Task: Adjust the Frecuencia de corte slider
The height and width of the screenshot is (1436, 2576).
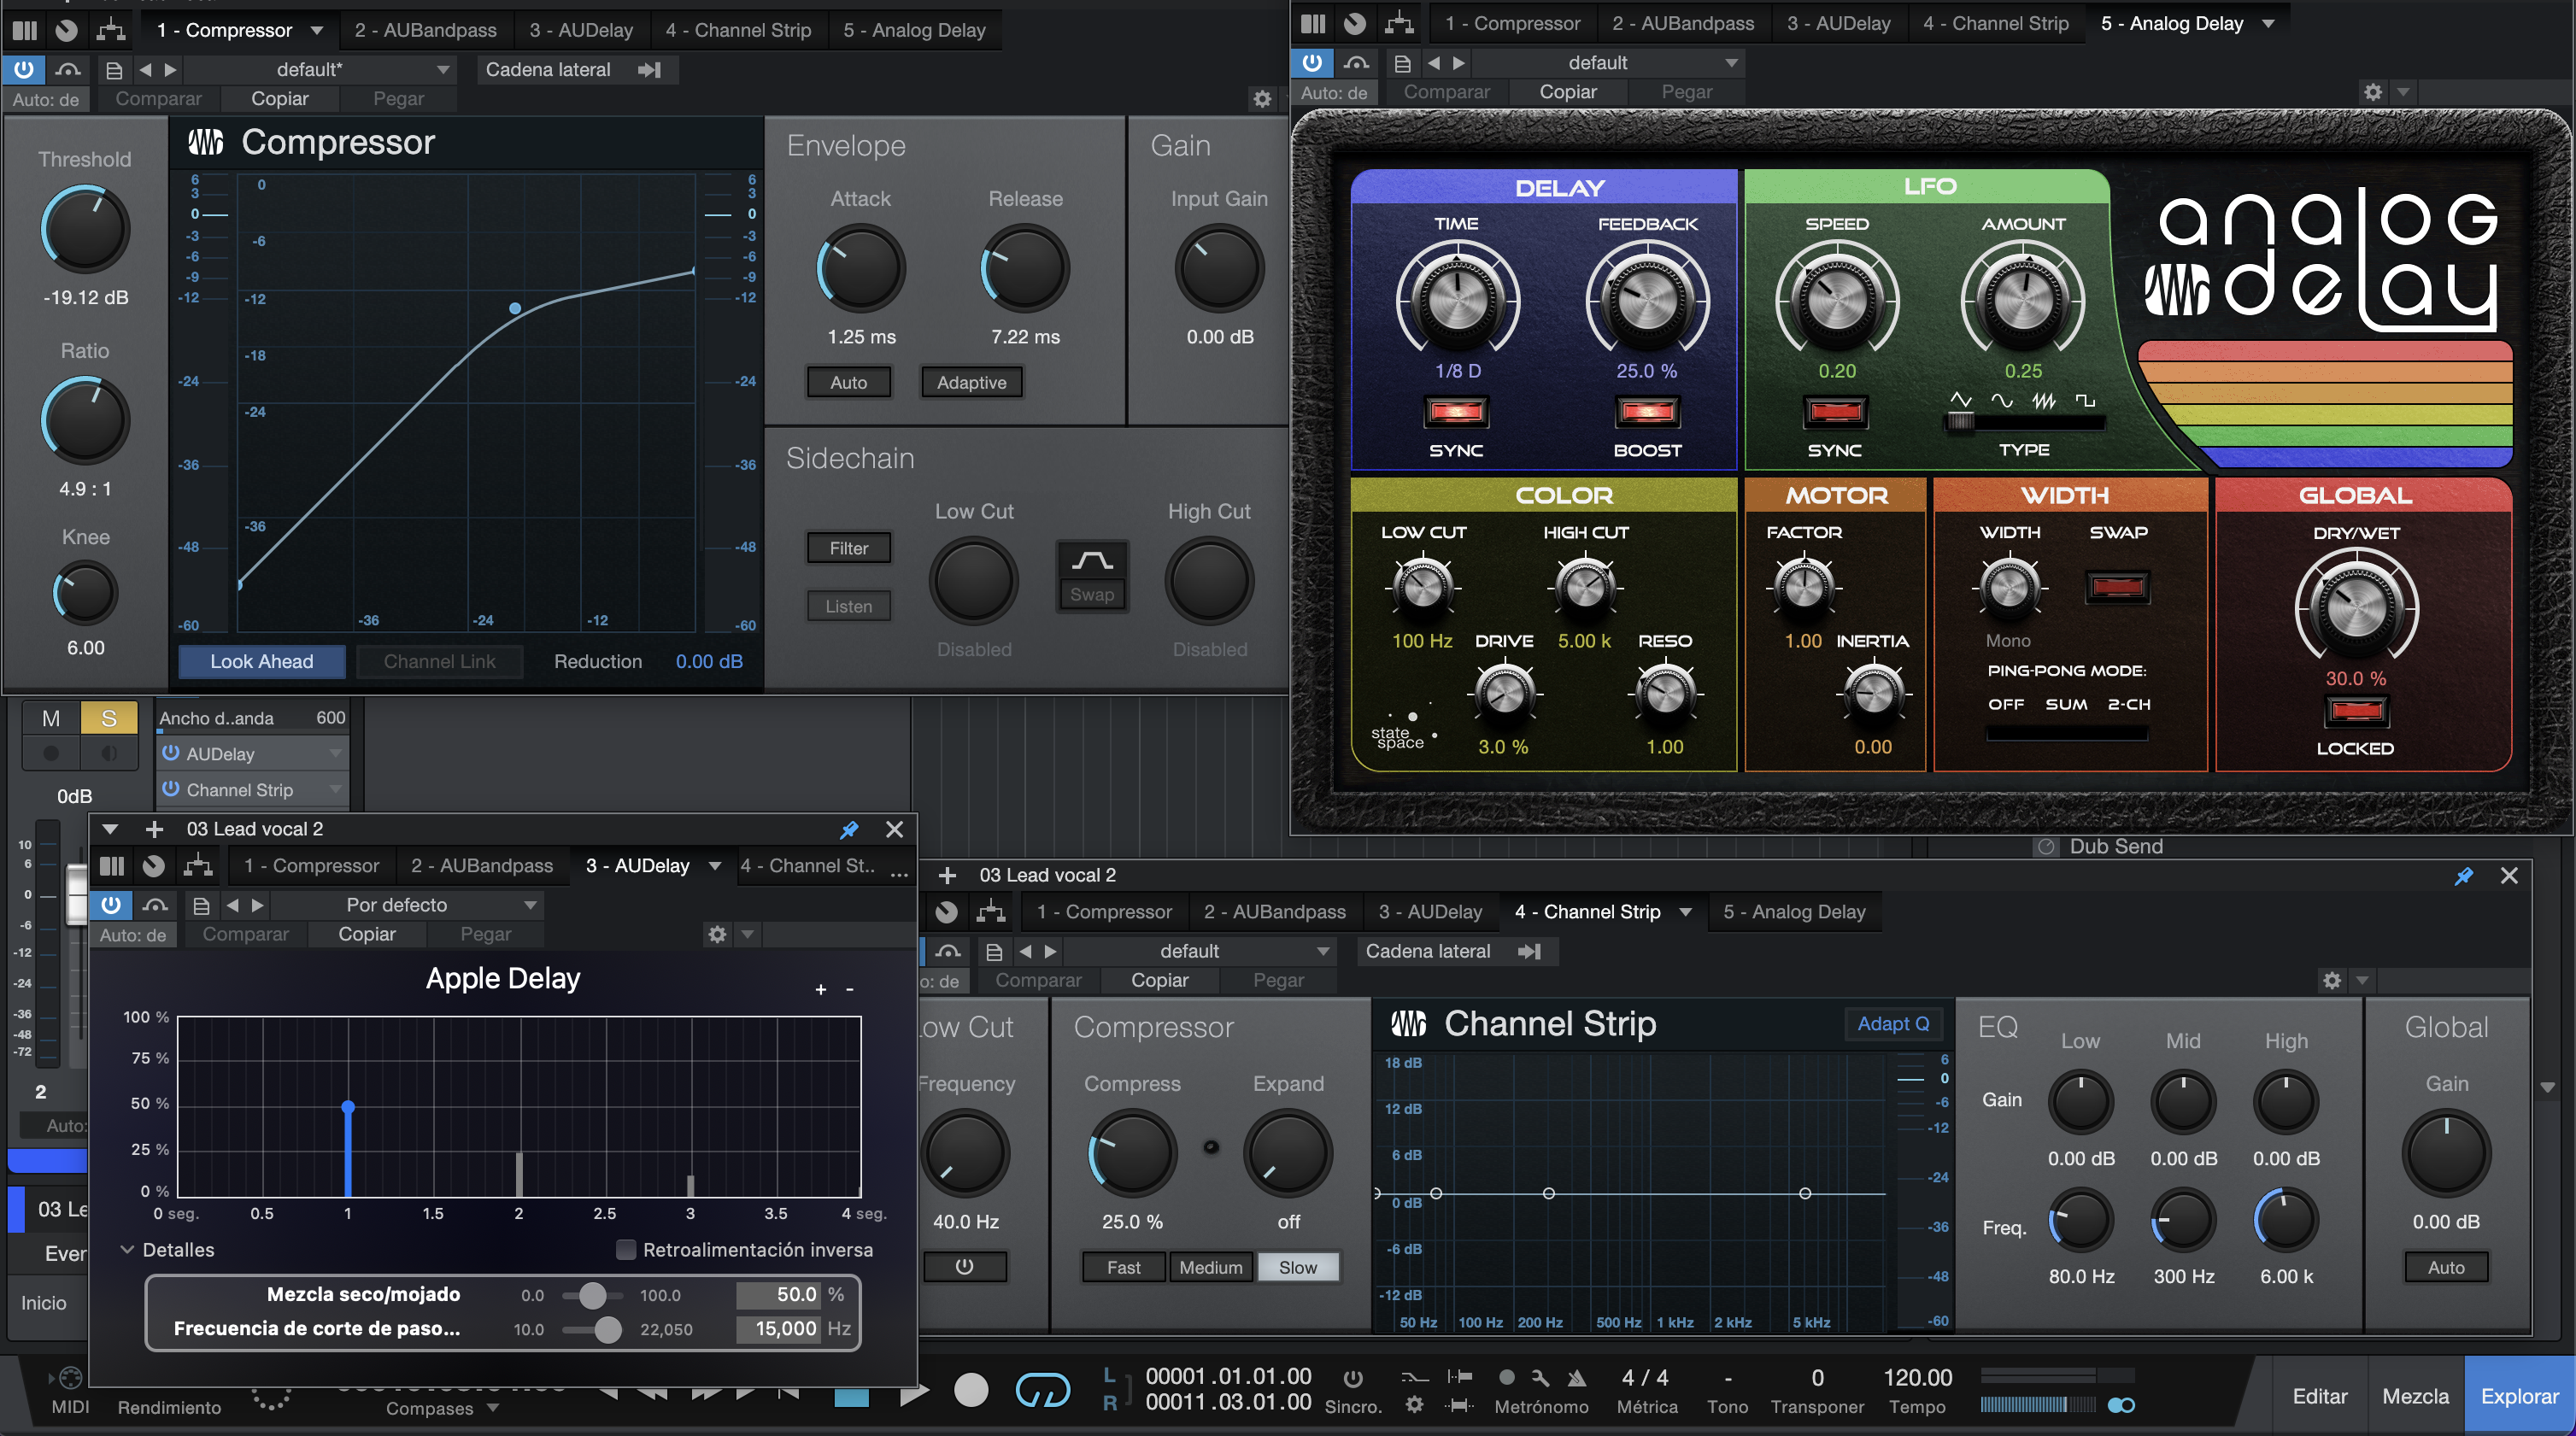Action: coord(607,1329)
